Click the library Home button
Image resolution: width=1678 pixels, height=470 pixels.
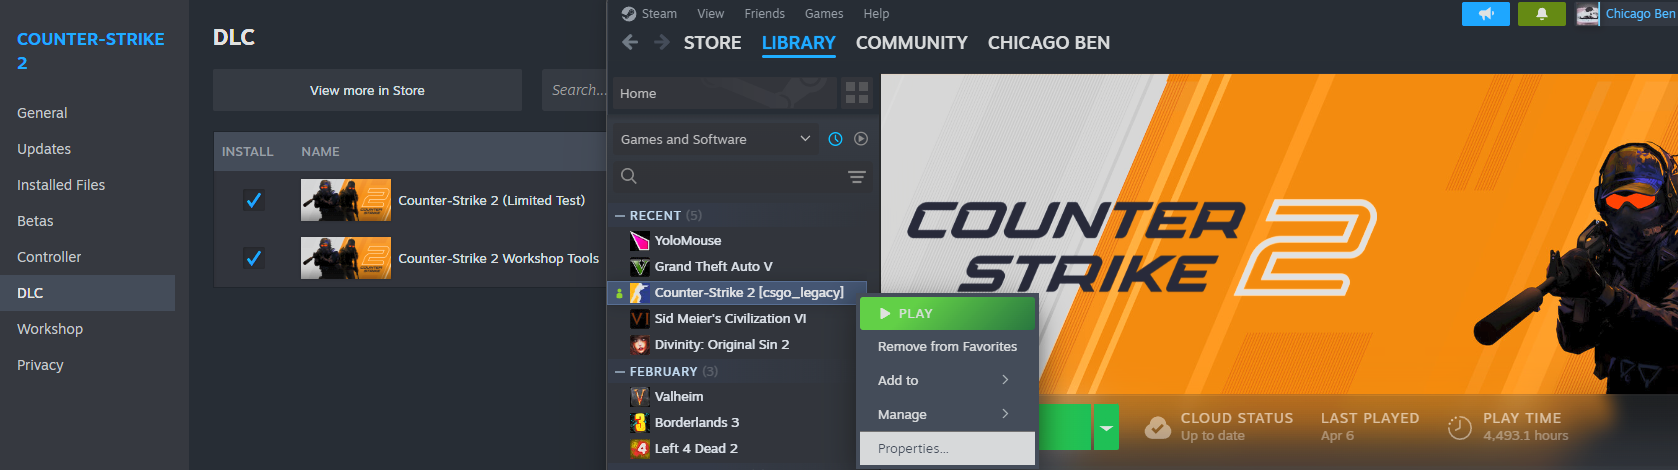click(725, 93)
